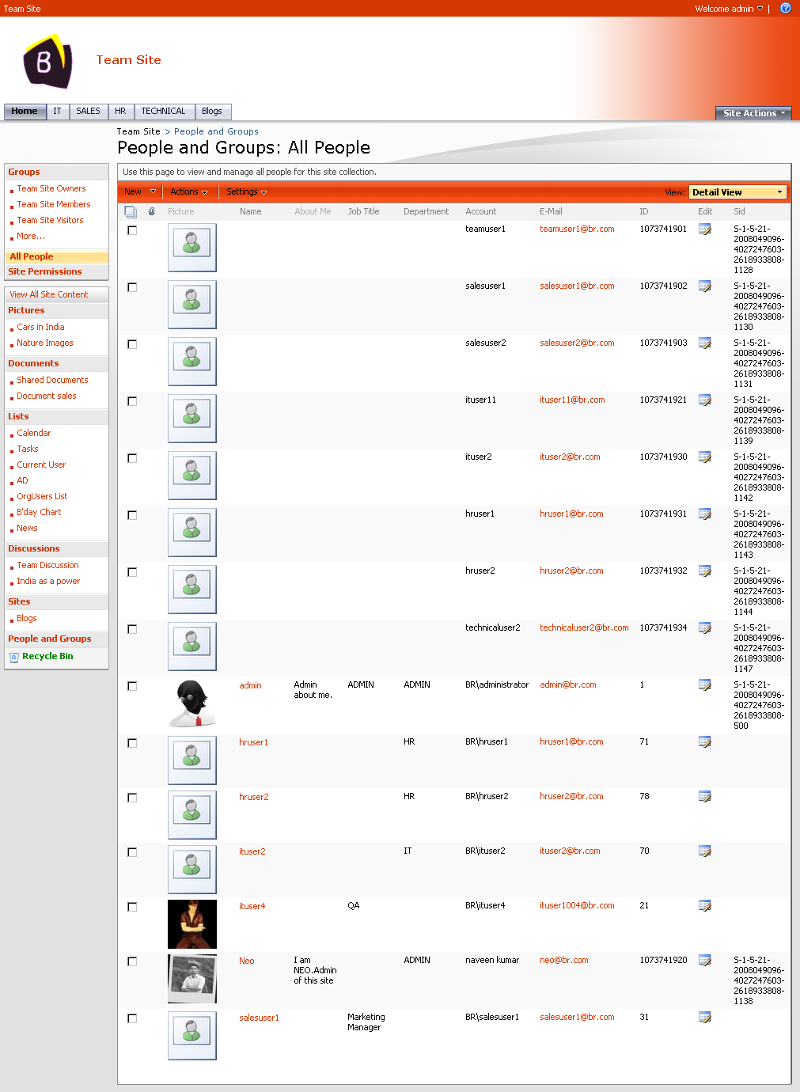
Task: Click the Edit icon for salesuser1 at the bottom
Action: [x=706, y=1017]
